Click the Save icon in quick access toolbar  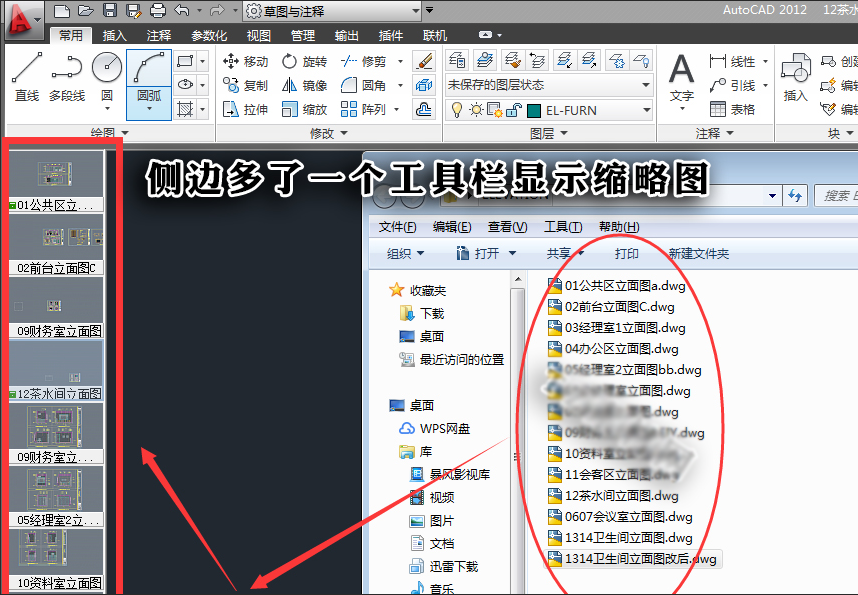pos(109,11)
